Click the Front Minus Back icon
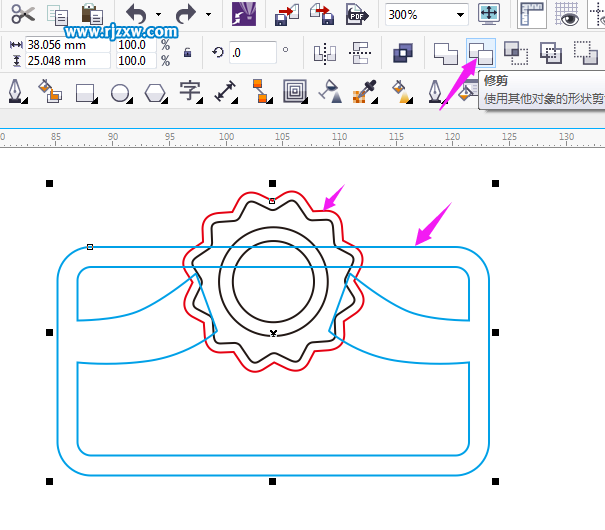Viewport: 605px width, 530px height. tap(586, 52)
